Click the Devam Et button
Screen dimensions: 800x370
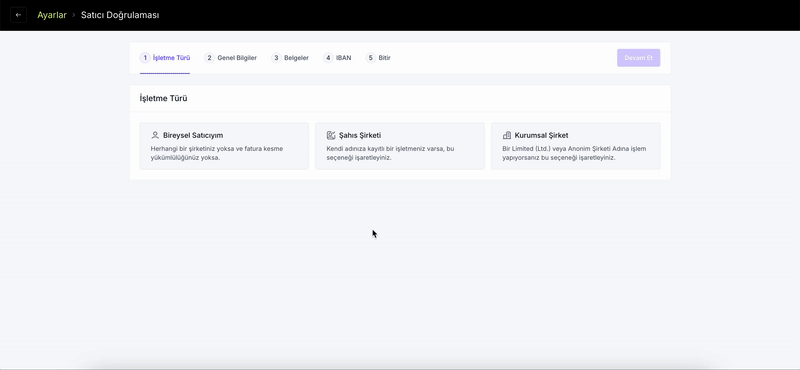(x=638, y=58)
